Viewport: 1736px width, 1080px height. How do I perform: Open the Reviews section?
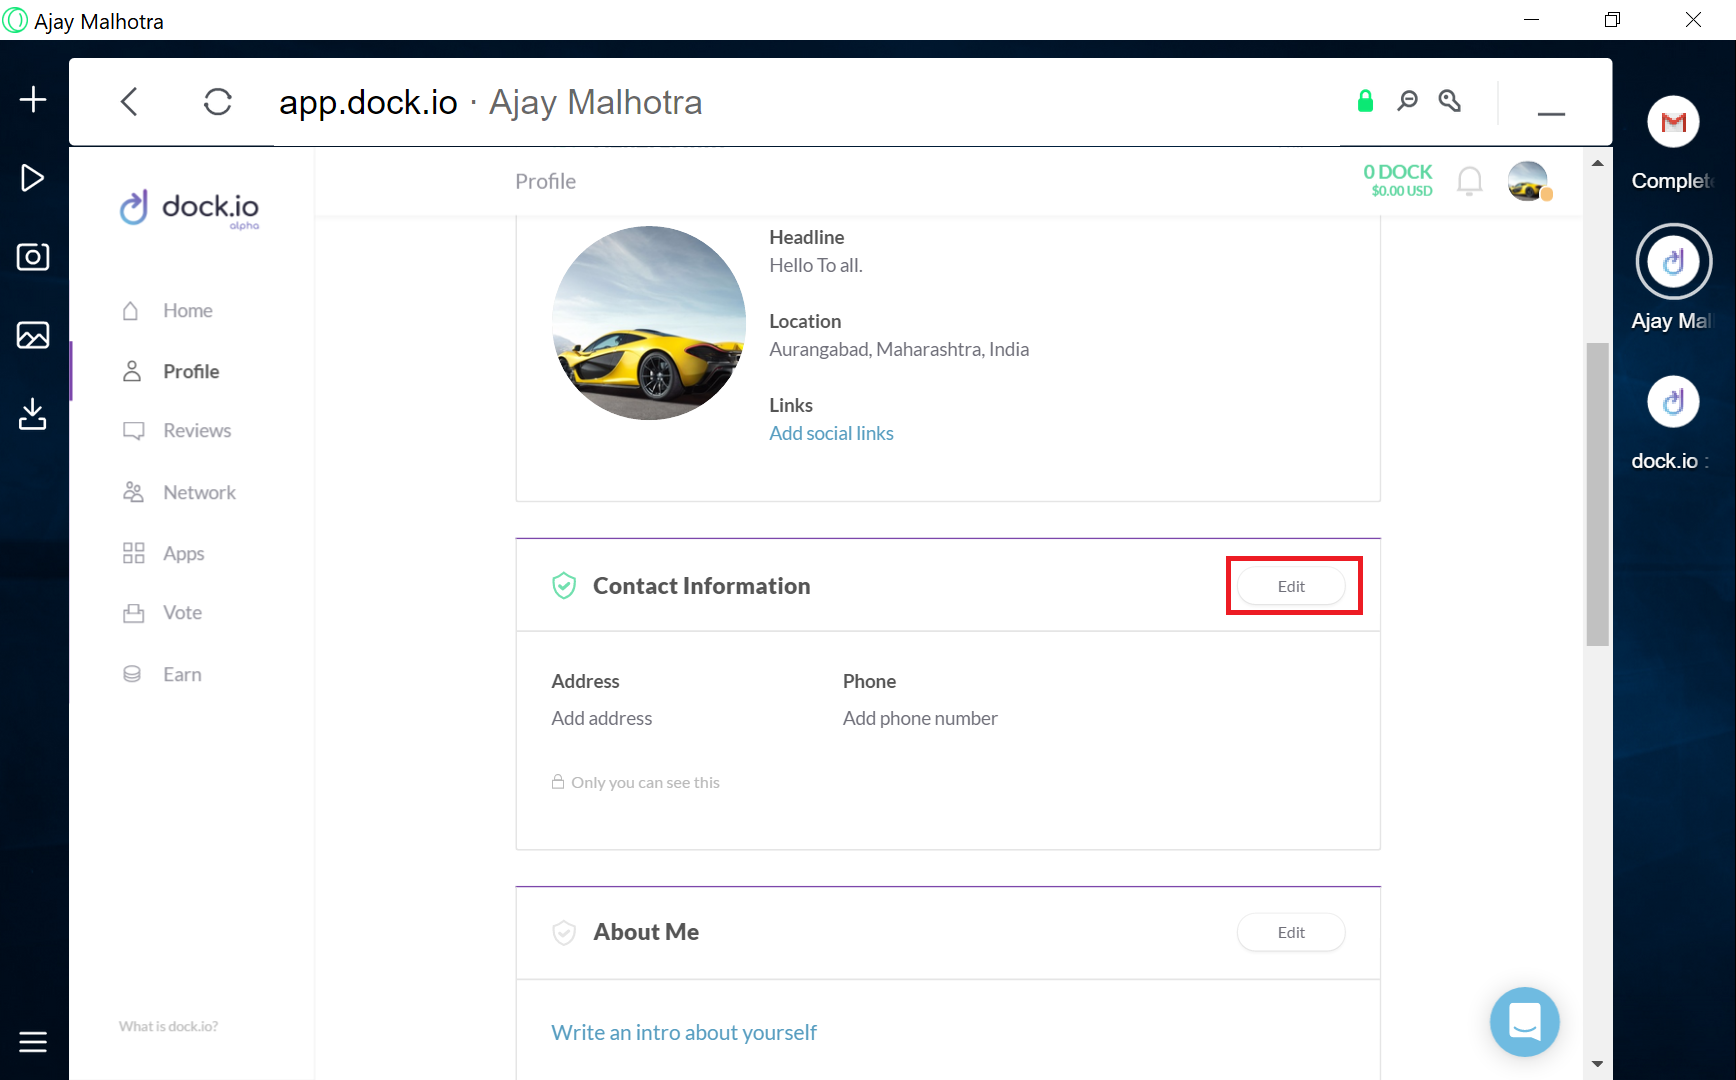pyautogui.click(x=197, y=431)
